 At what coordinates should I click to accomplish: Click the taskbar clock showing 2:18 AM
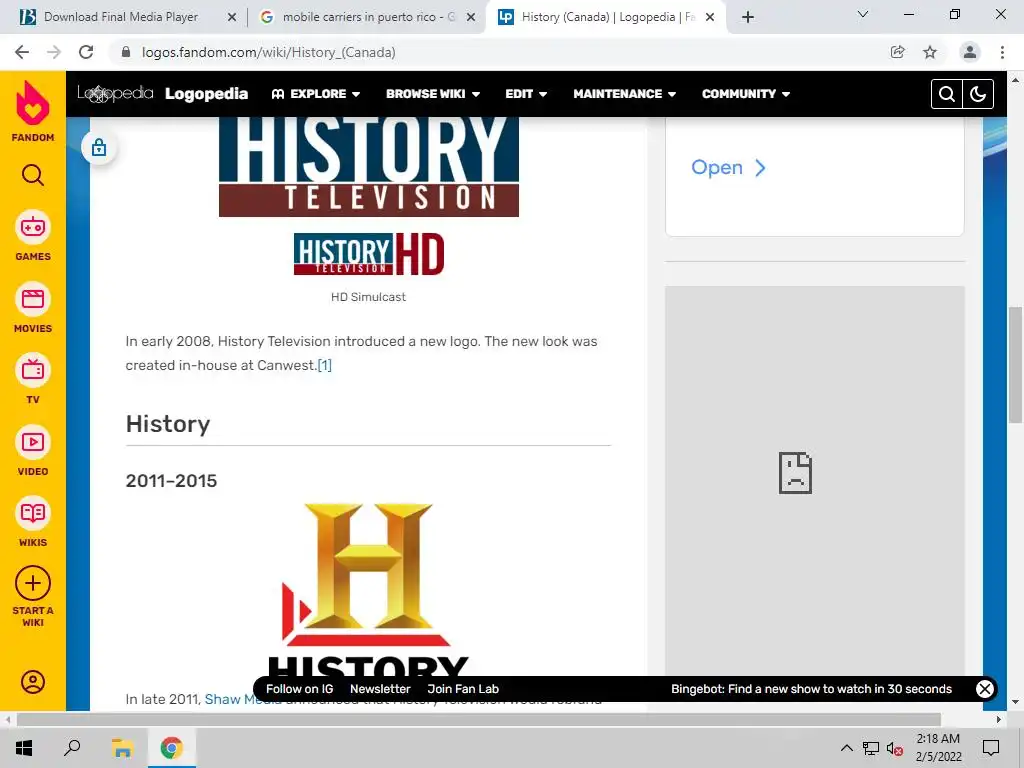pyautogui.click(x=938, y=748)
